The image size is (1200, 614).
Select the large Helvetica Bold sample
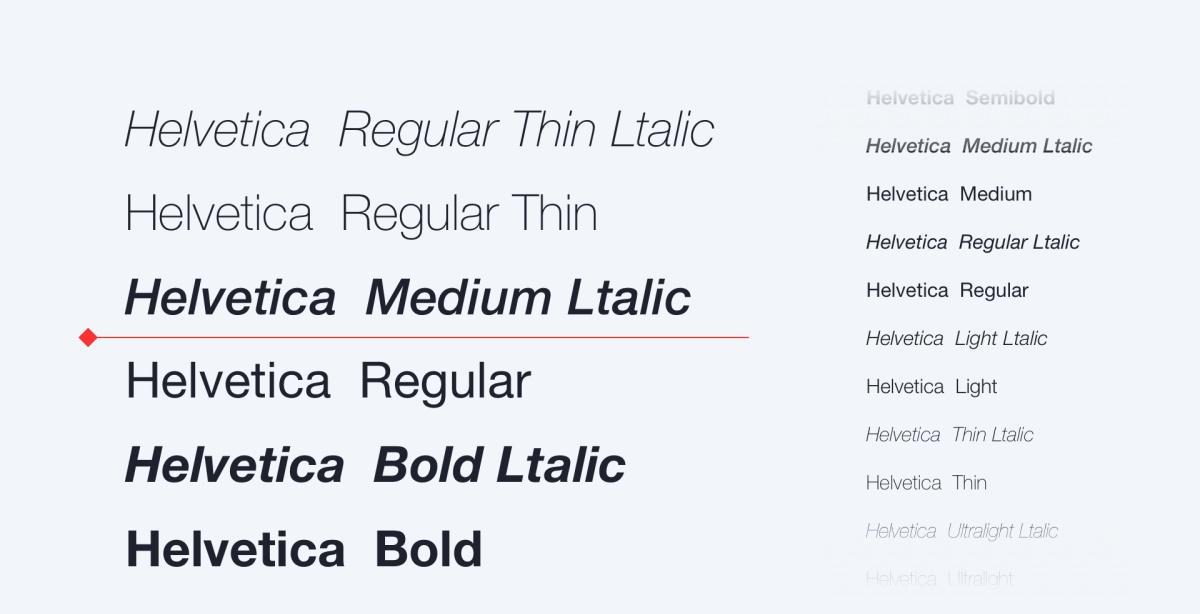[304, 550]
